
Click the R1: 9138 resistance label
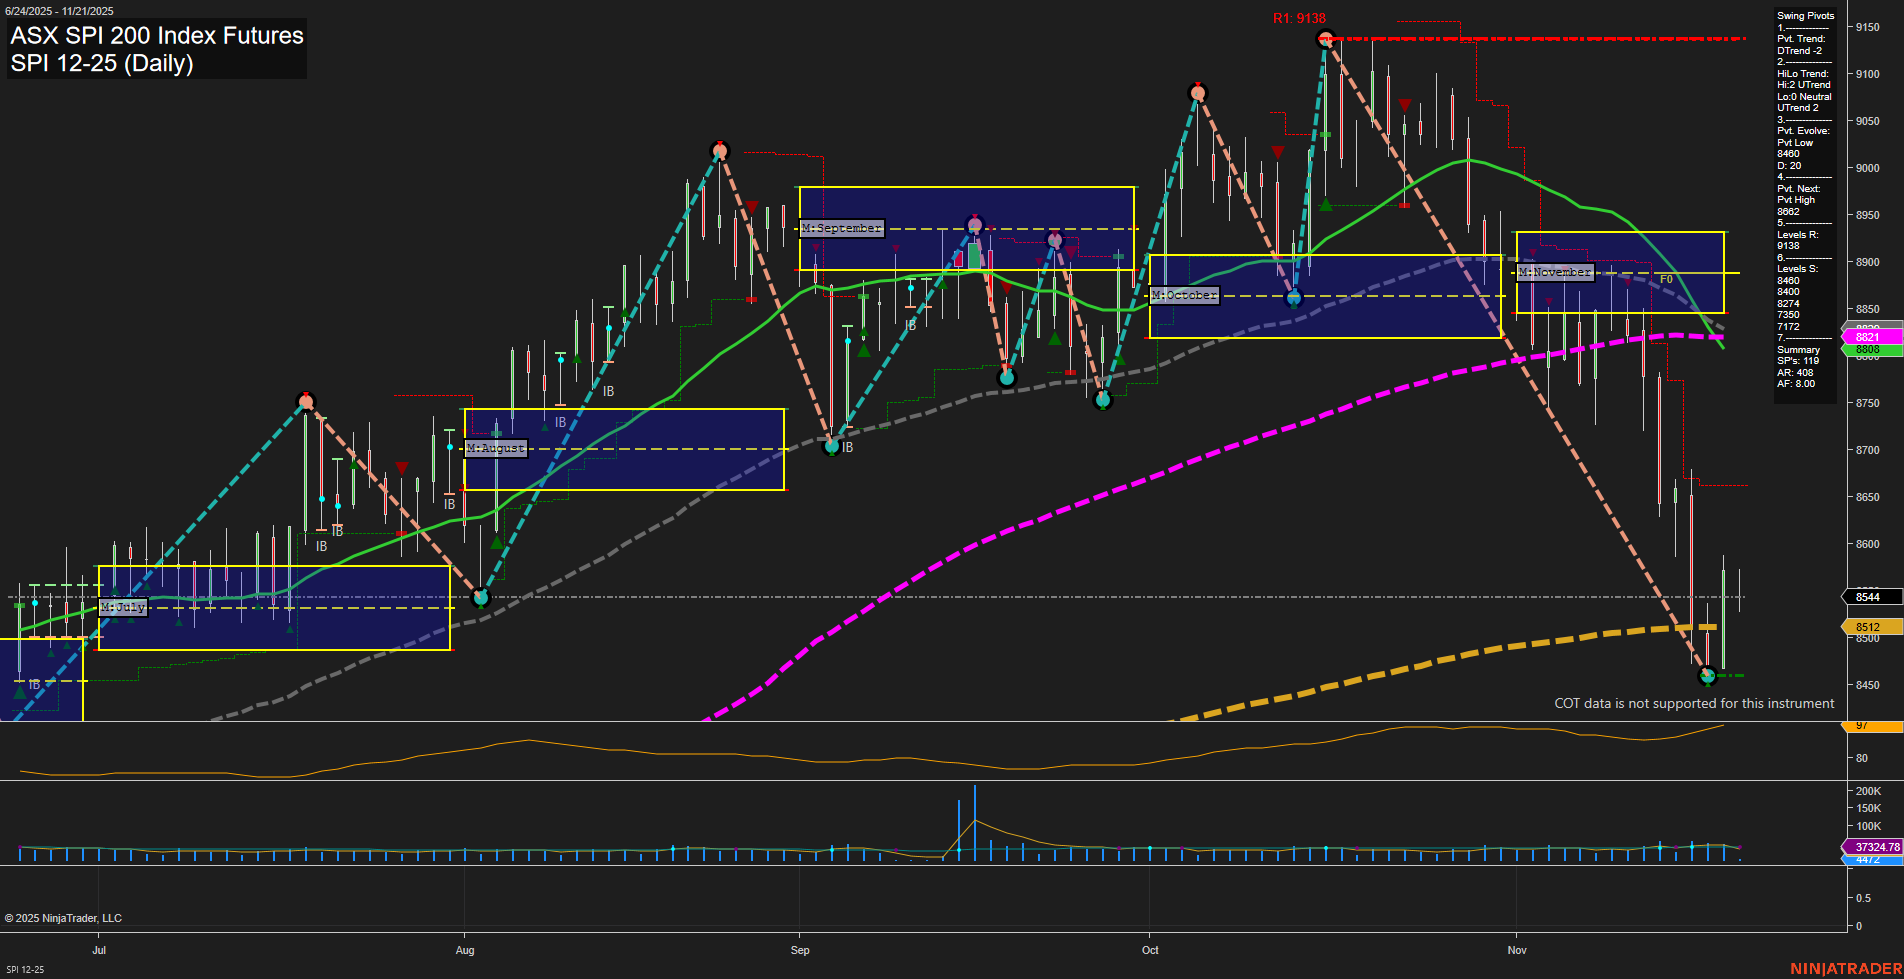click(1301, 15)
